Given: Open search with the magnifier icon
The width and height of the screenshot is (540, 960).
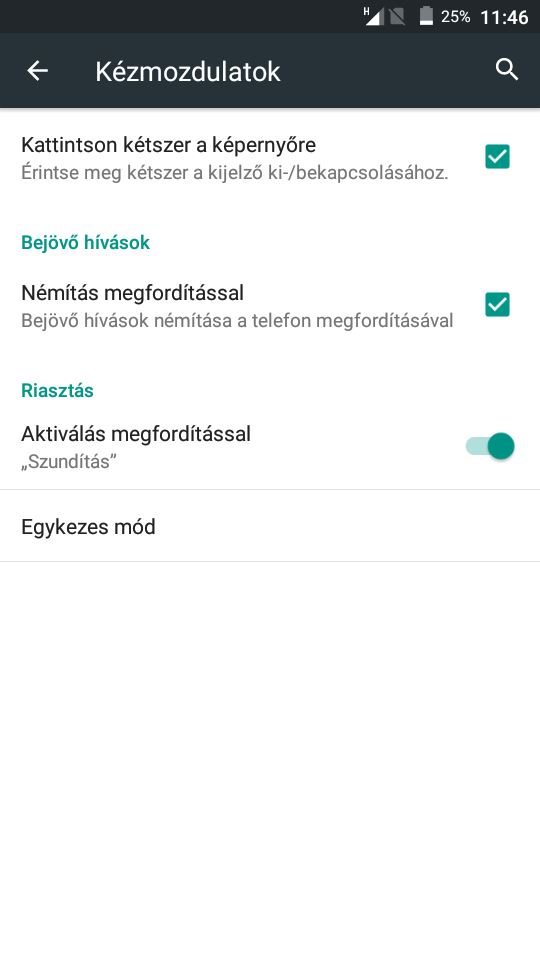Looking at the screenshot, I should 507,70.
